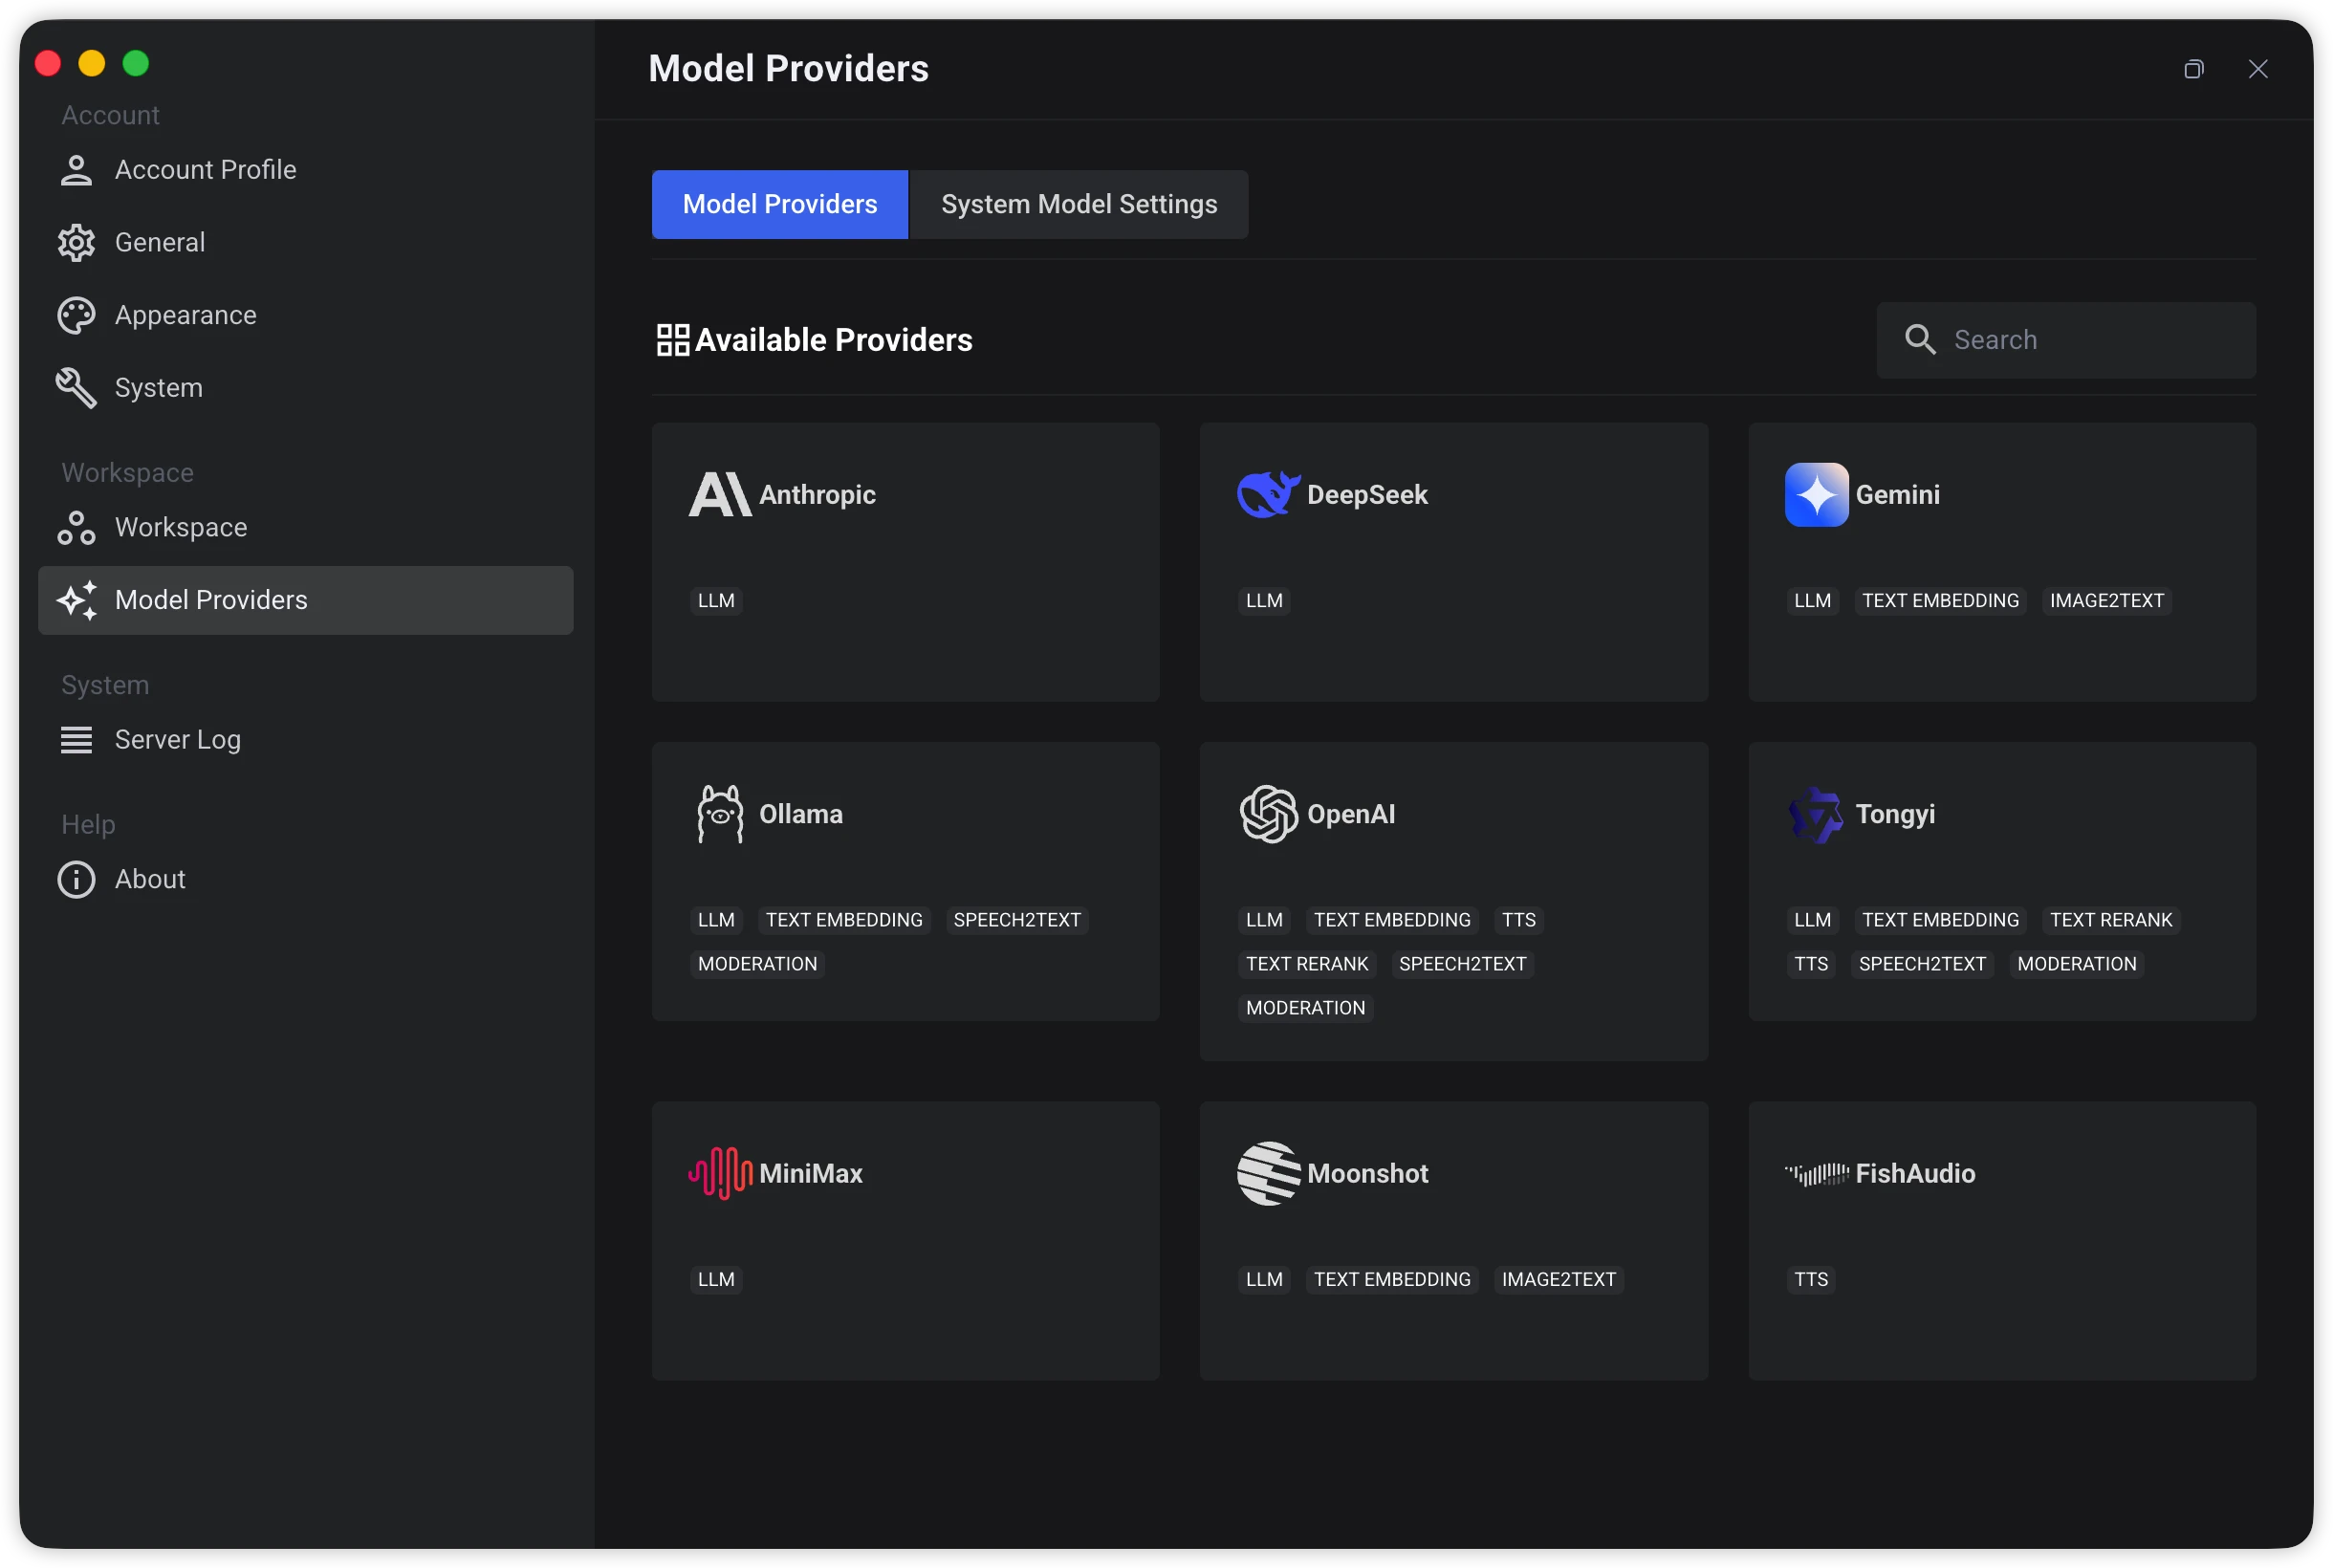Click the Ollama llama logo
The height and width of the screenshot is (1568, 2333).
coord(720,814)
